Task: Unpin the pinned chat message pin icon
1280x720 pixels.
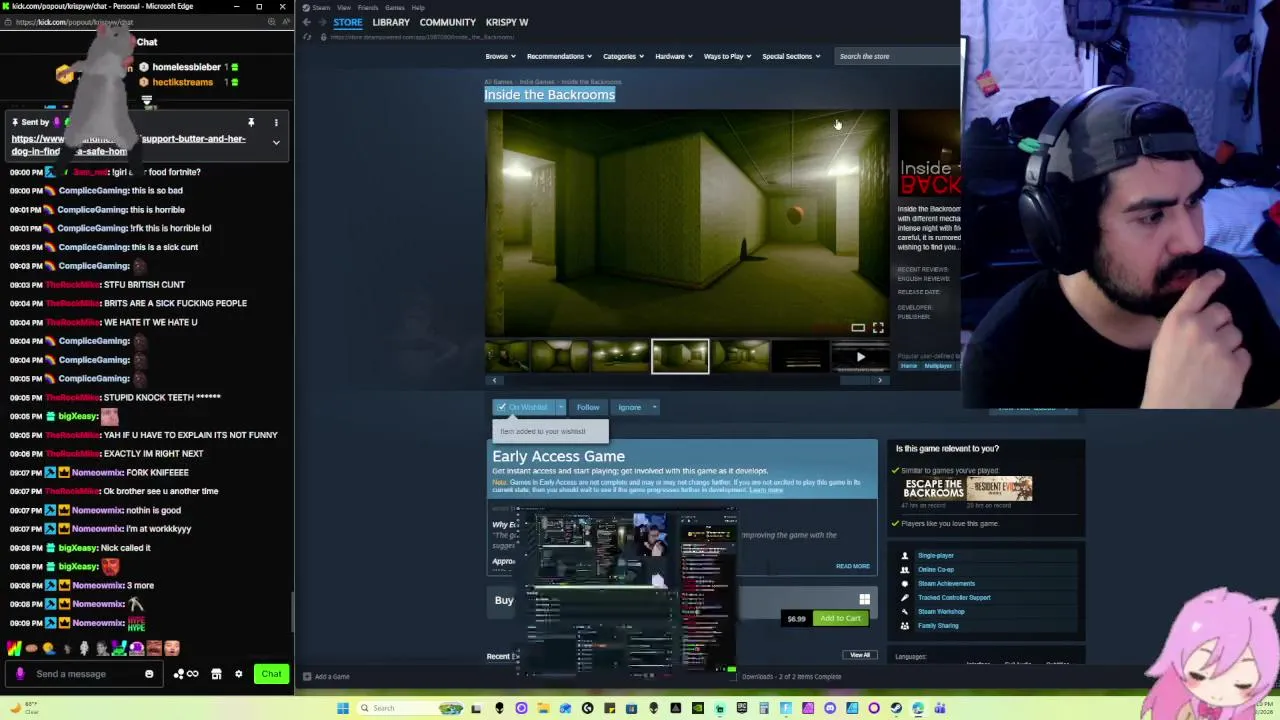Action: pyautogui.click(x=251, y=123)
